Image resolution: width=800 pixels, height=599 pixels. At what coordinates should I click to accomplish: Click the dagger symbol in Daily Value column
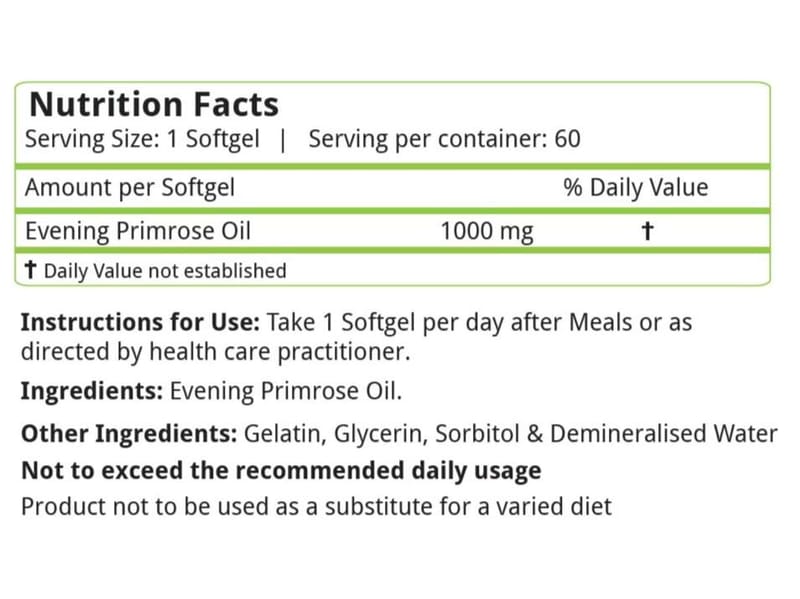(647, 231)
